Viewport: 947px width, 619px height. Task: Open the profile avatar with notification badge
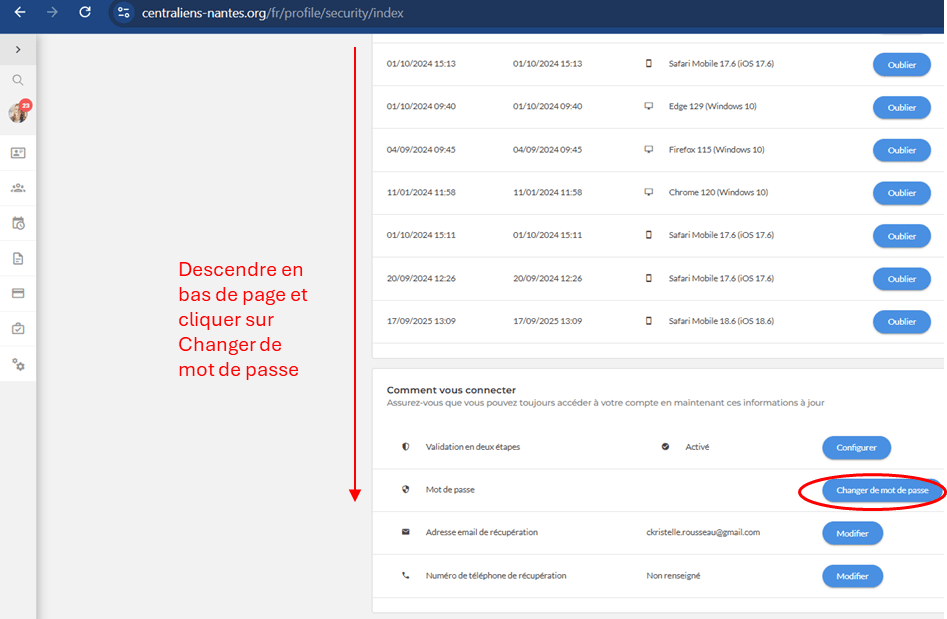click(x=18, y=113)
